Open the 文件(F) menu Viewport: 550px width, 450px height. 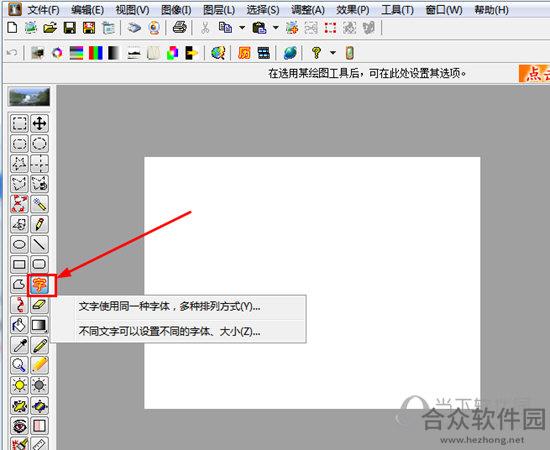click(x=44, y=10)
